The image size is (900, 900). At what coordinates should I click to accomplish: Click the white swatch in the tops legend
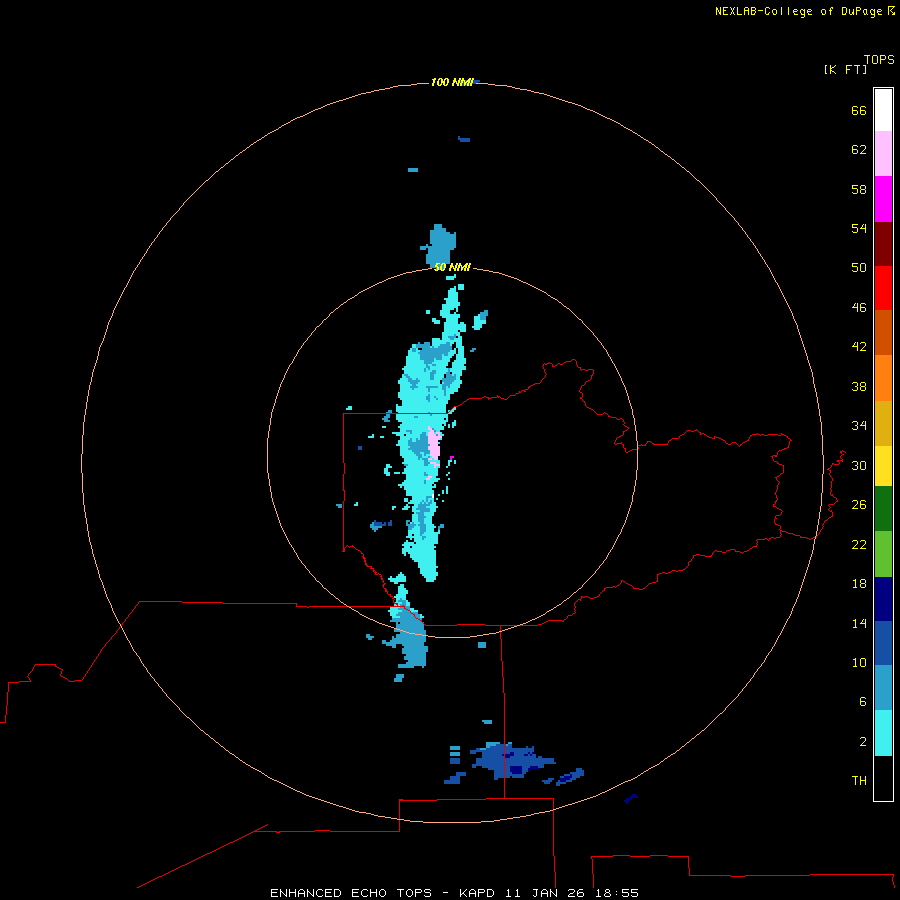pyautogui.click(x=883, y=110)
